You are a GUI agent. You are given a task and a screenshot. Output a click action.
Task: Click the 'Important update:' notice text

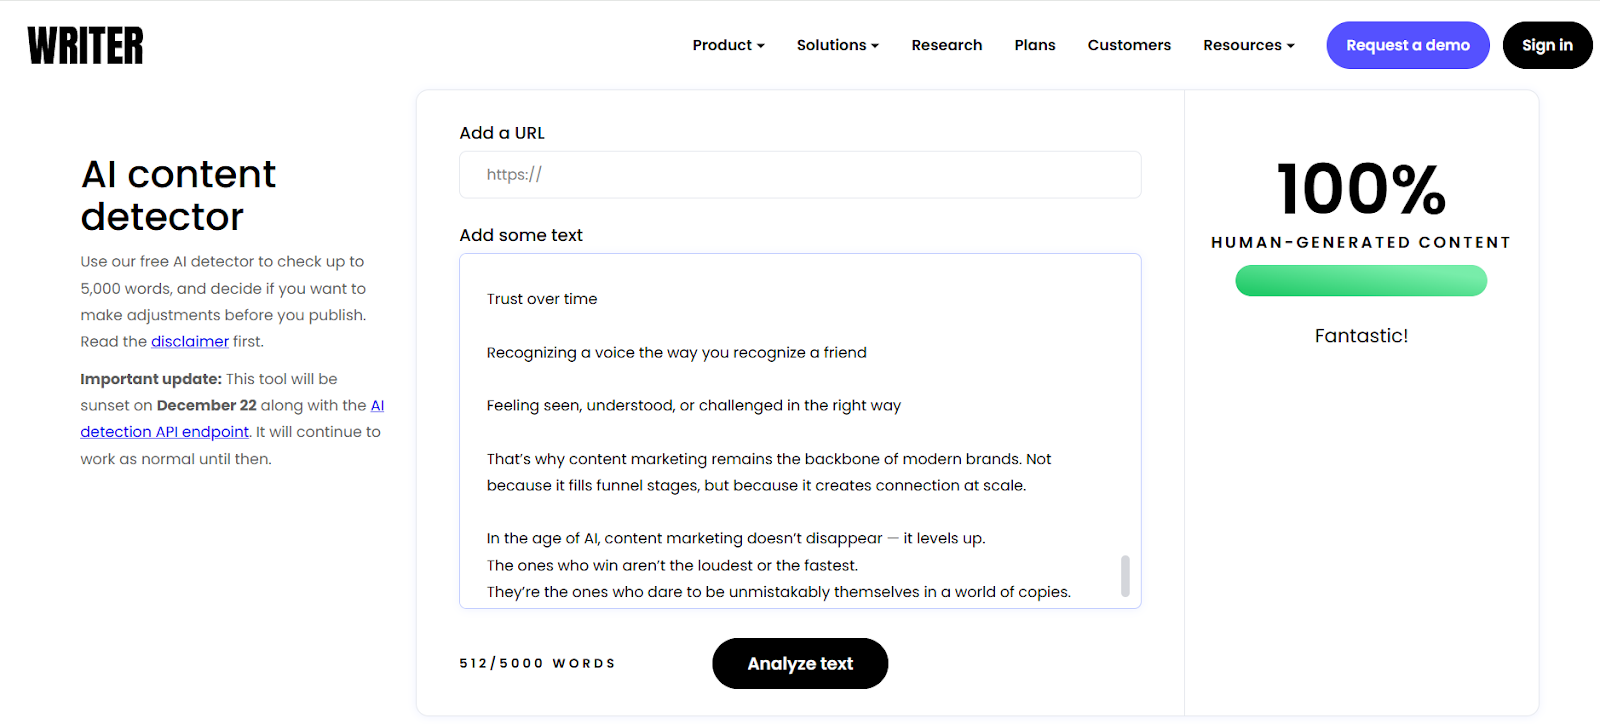click(x=151, y=379)
